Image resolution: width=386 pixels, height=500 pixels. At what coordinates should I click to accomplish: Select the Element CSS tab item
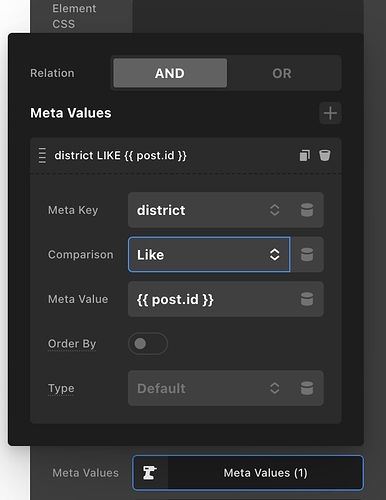pos(74,16)
